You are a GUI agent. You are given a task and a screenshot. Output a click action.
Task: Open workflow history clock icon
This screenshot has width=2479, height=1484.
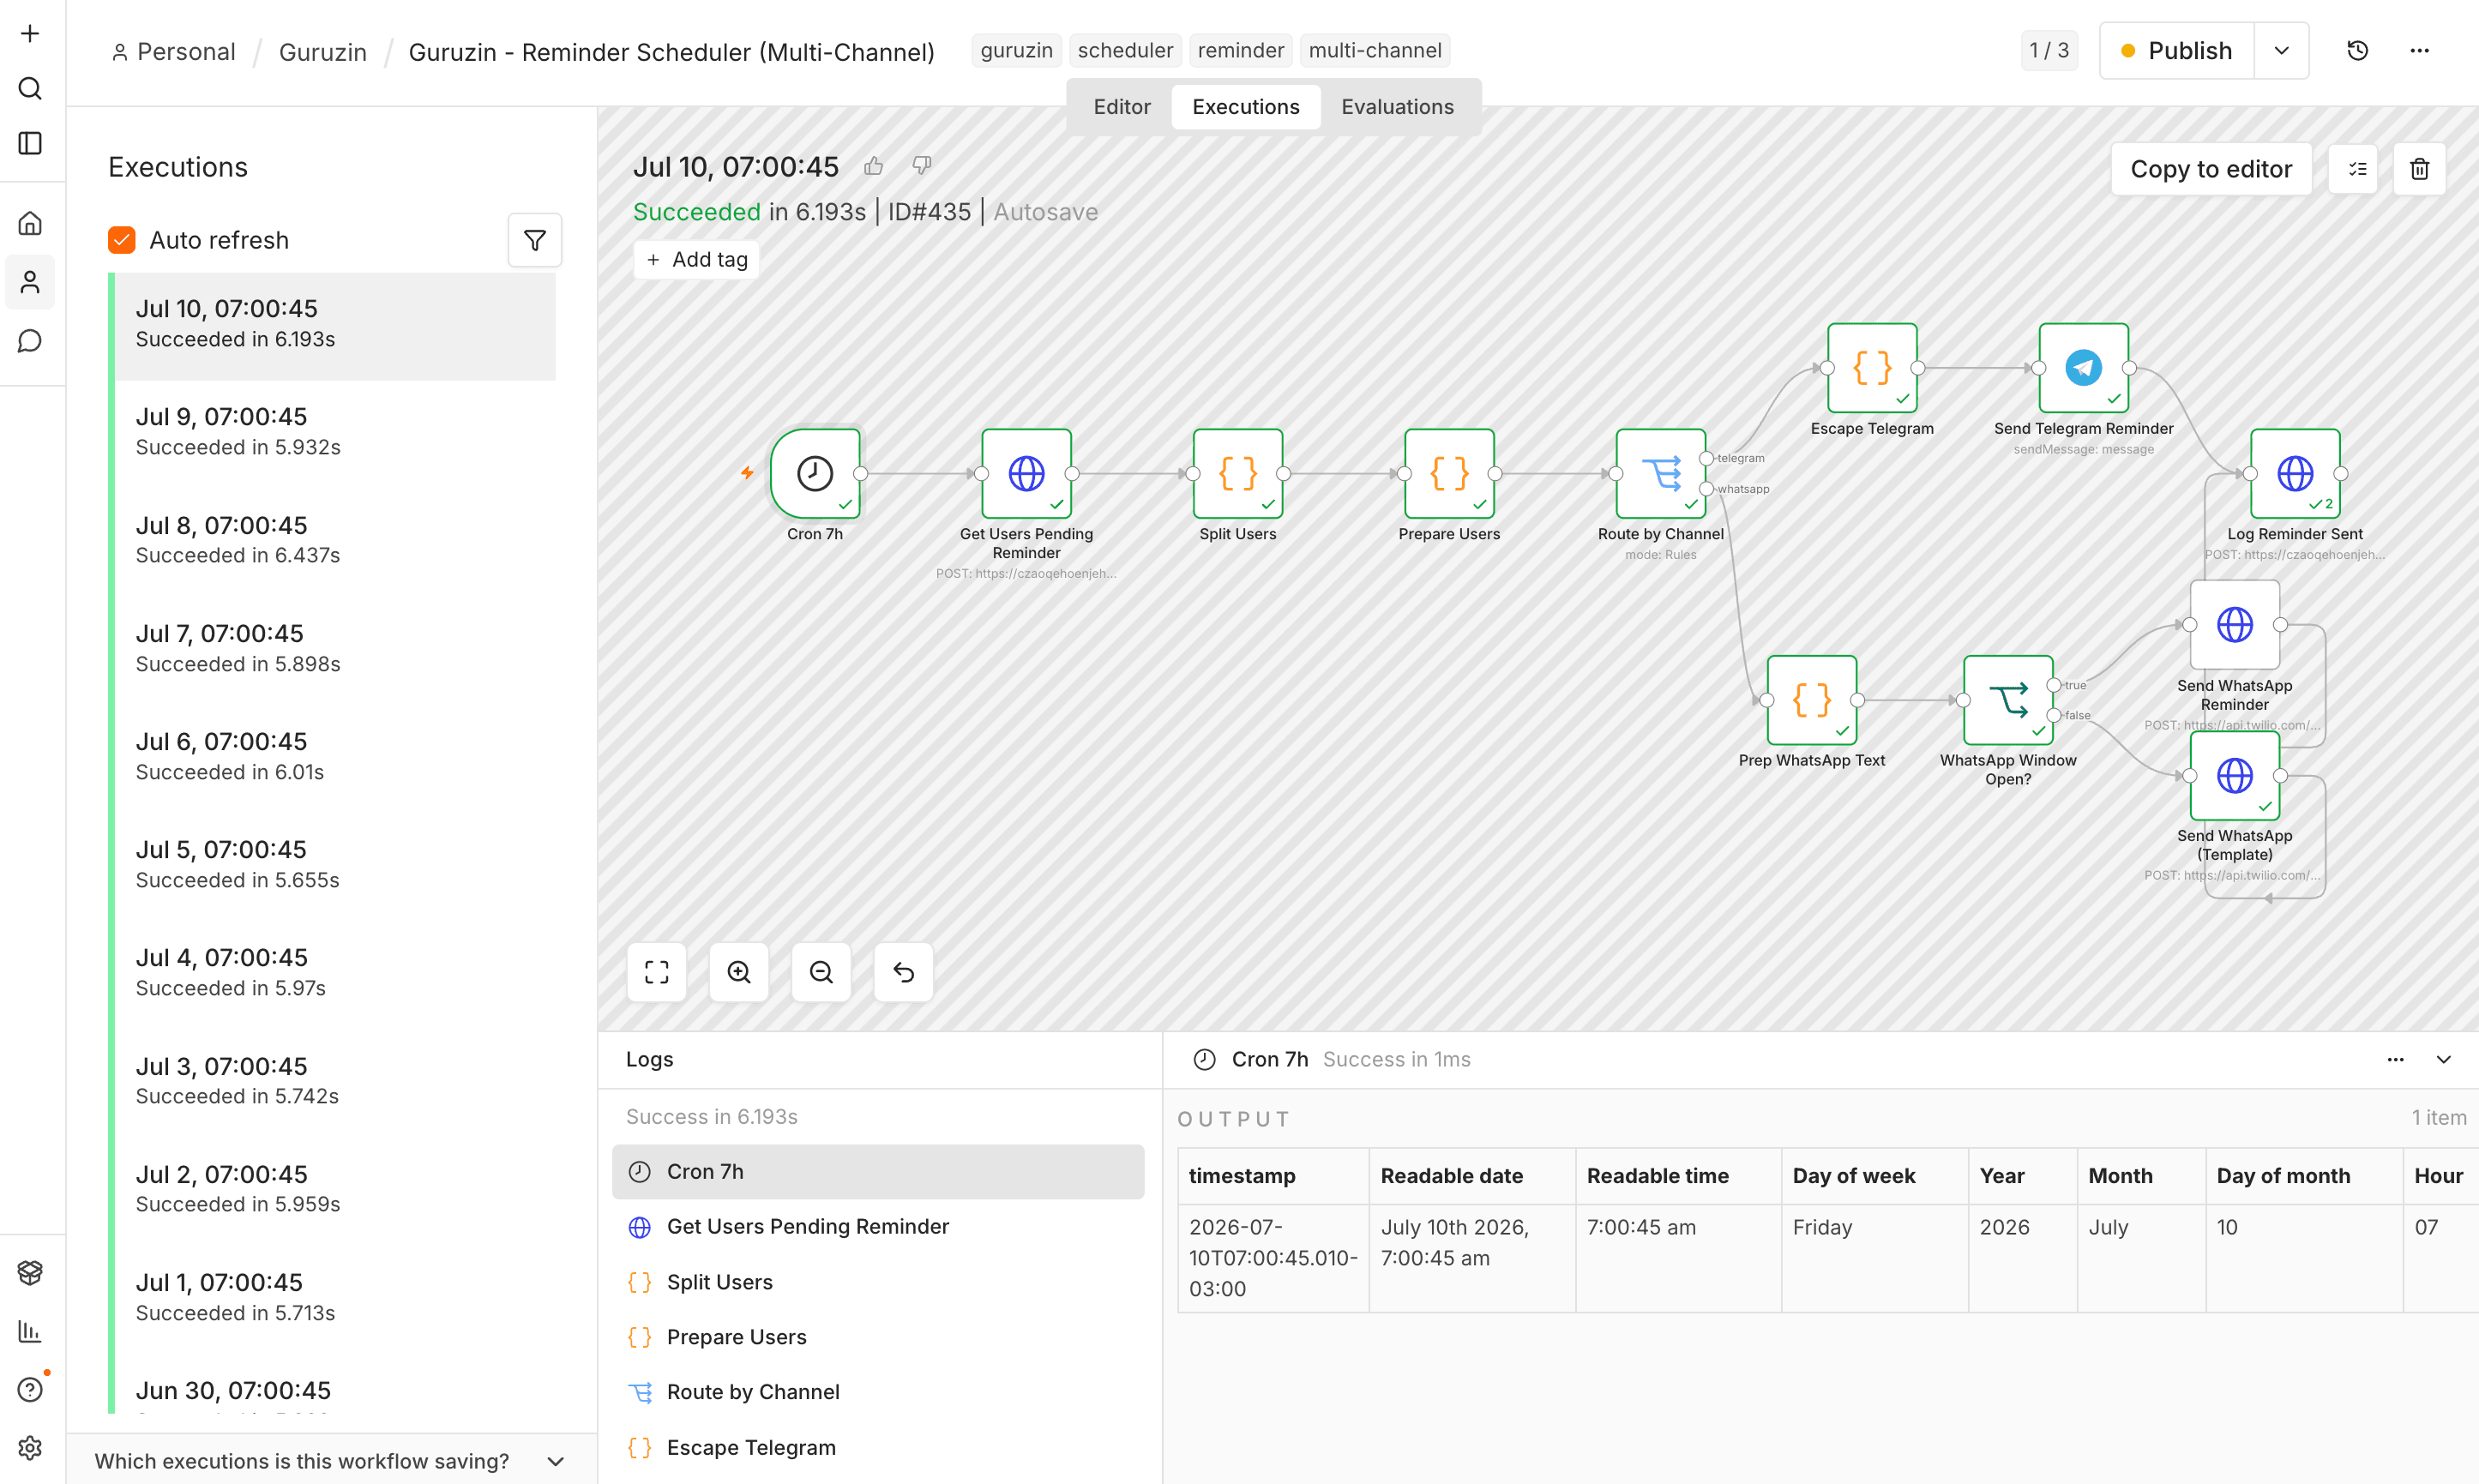tap(2357, 51)
